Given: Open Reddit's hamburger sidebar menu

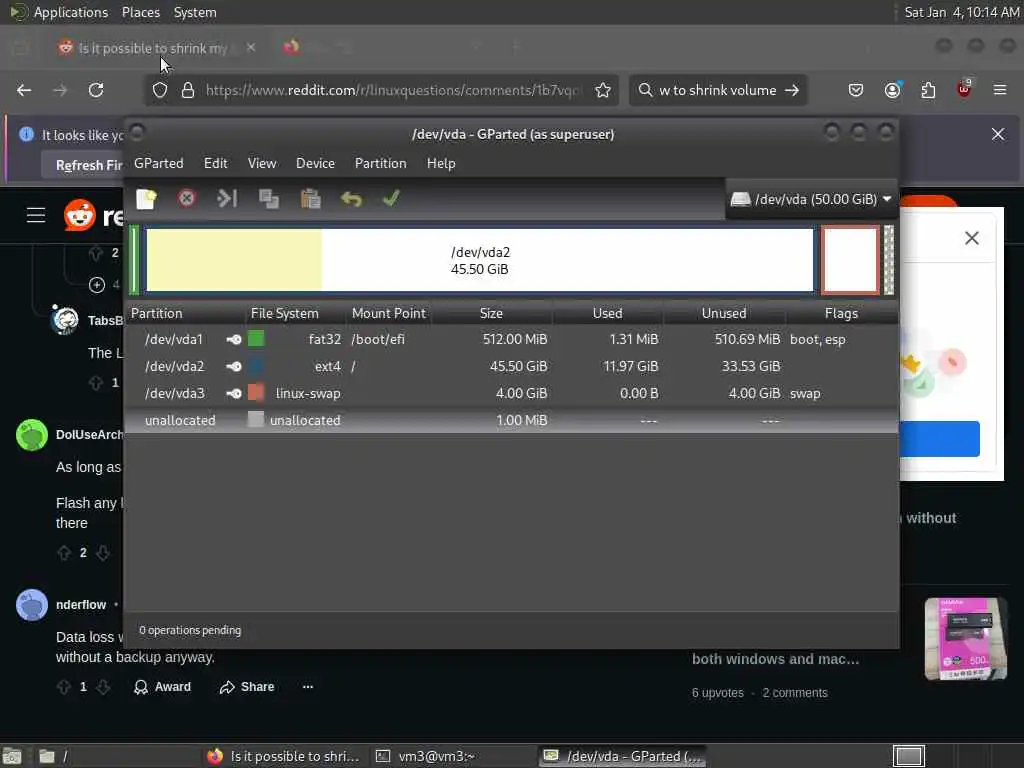Looking at the screenshot, I should 36,216.
